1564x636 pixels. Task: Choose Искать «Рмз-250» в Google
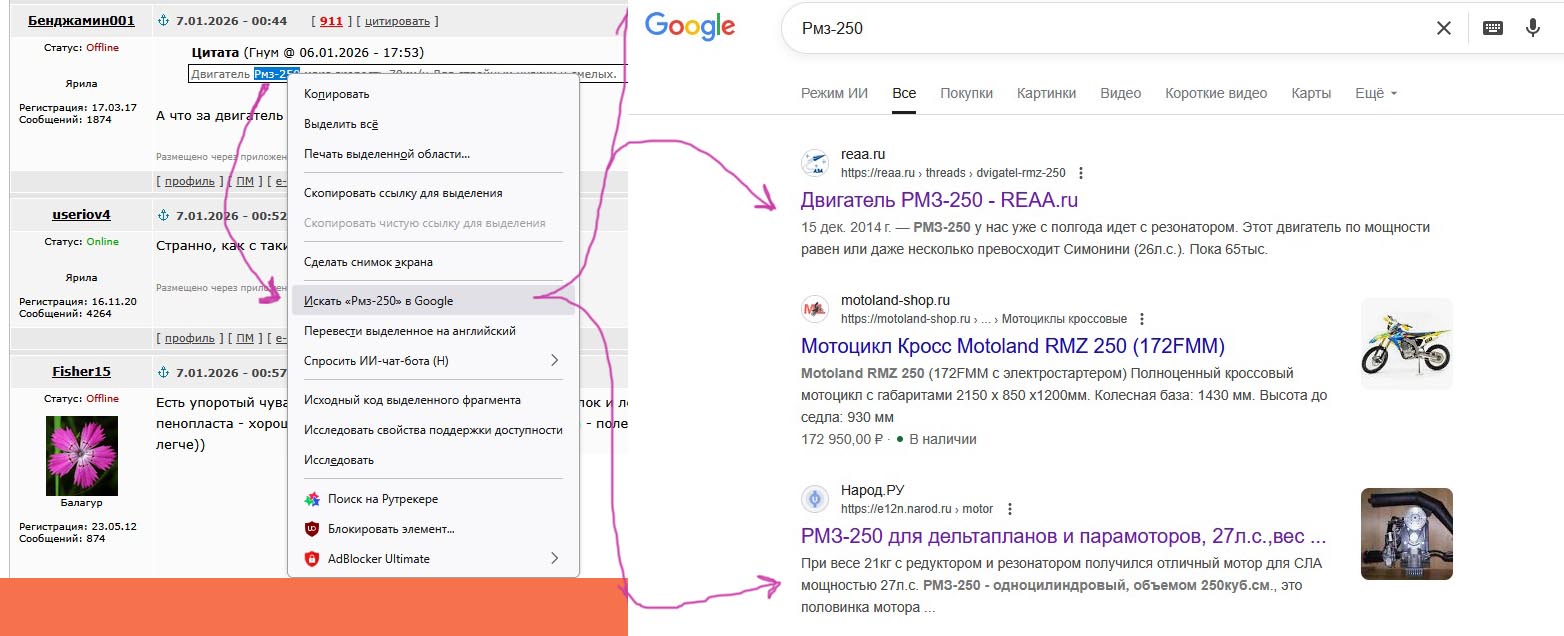[x=378, y=301]
